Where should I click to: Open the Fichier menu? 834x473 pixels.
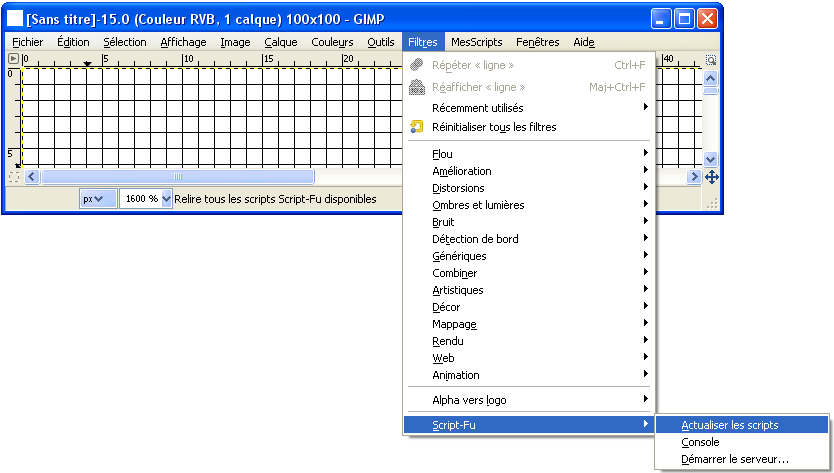coord(28,42)
